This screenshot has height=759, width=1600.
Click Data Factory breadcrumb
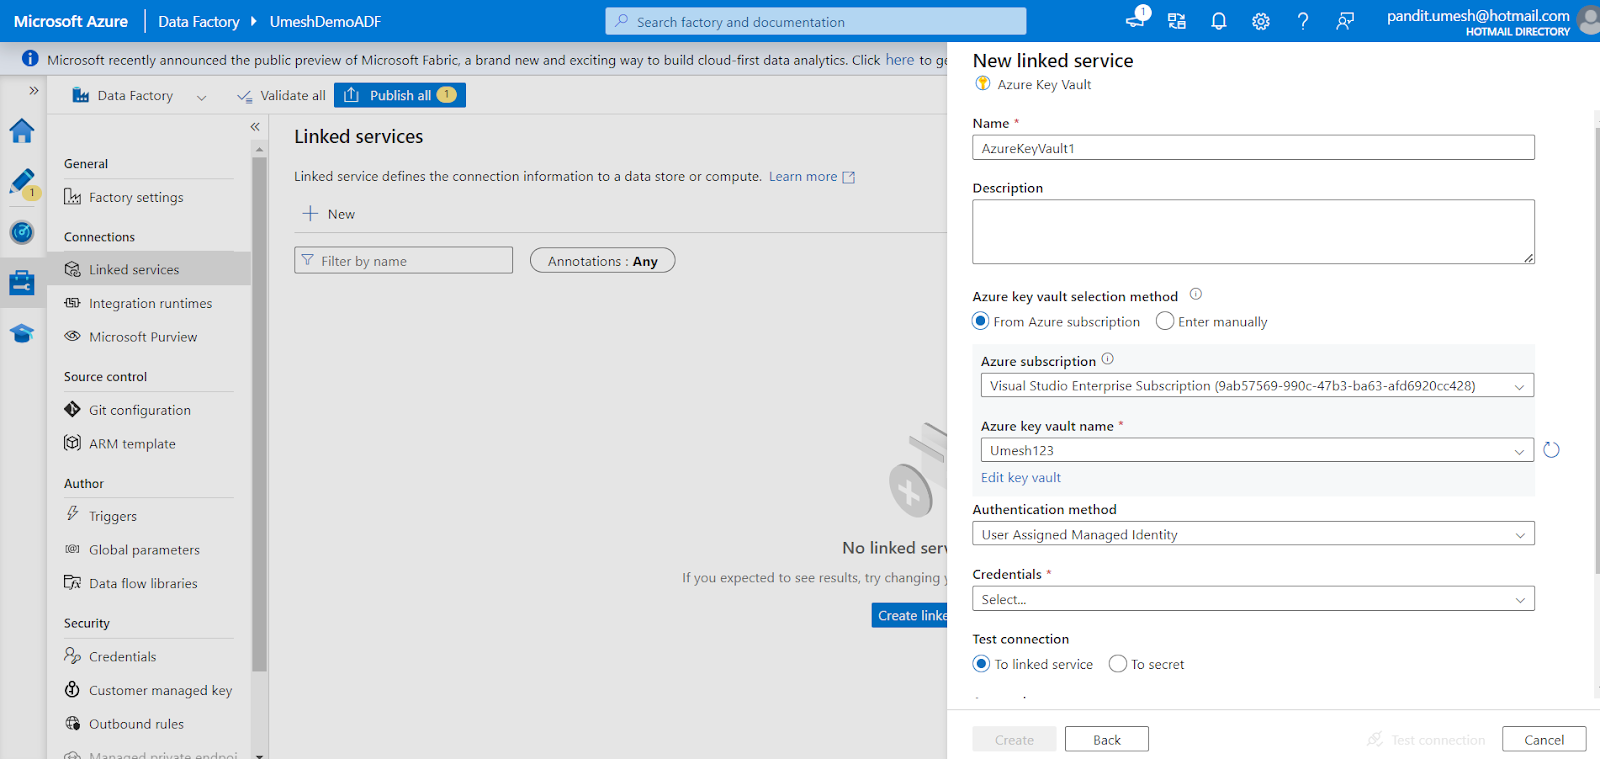coord(198,21)
